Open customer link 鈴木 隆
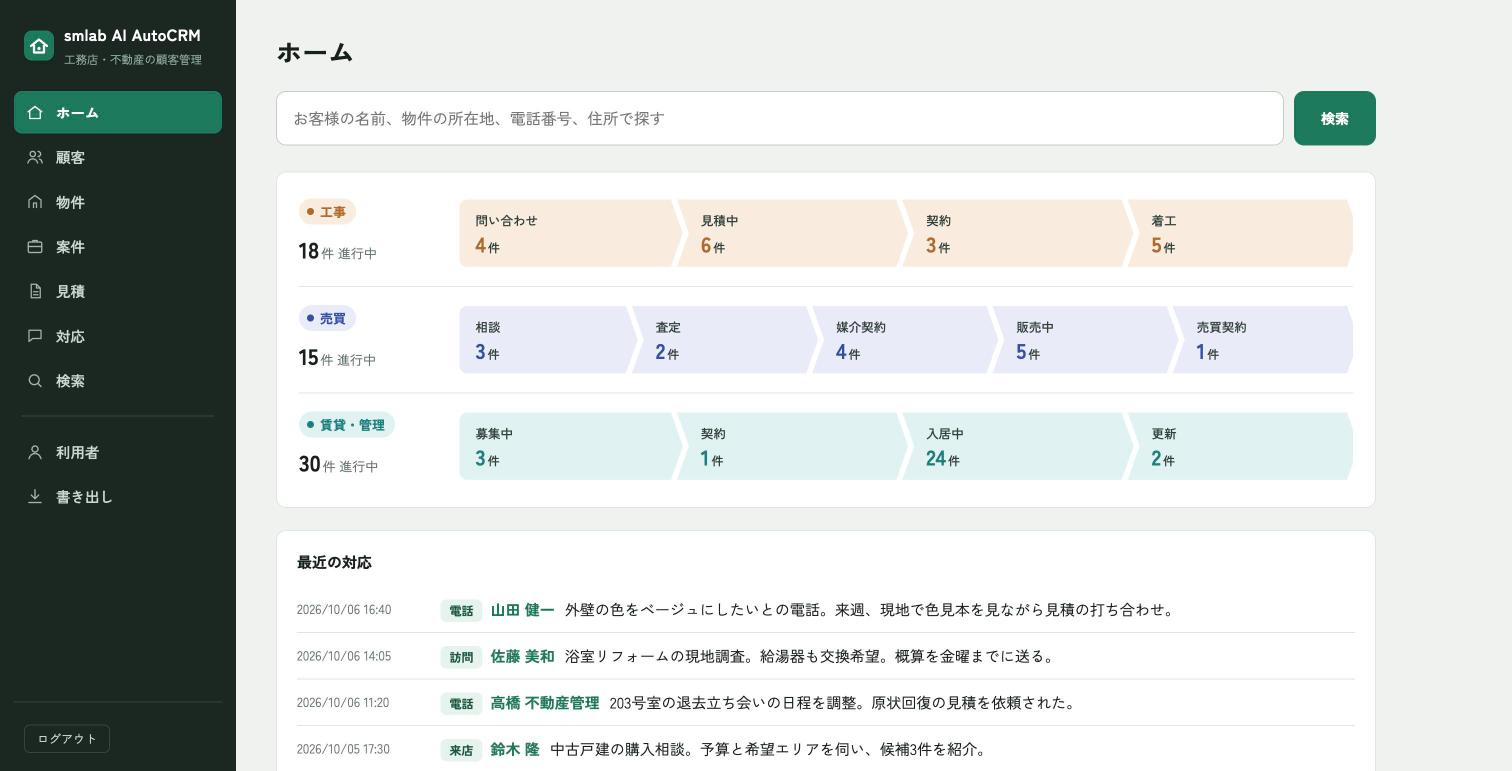The height and width of the screenshot is (771, 1512). pos(515,750)
